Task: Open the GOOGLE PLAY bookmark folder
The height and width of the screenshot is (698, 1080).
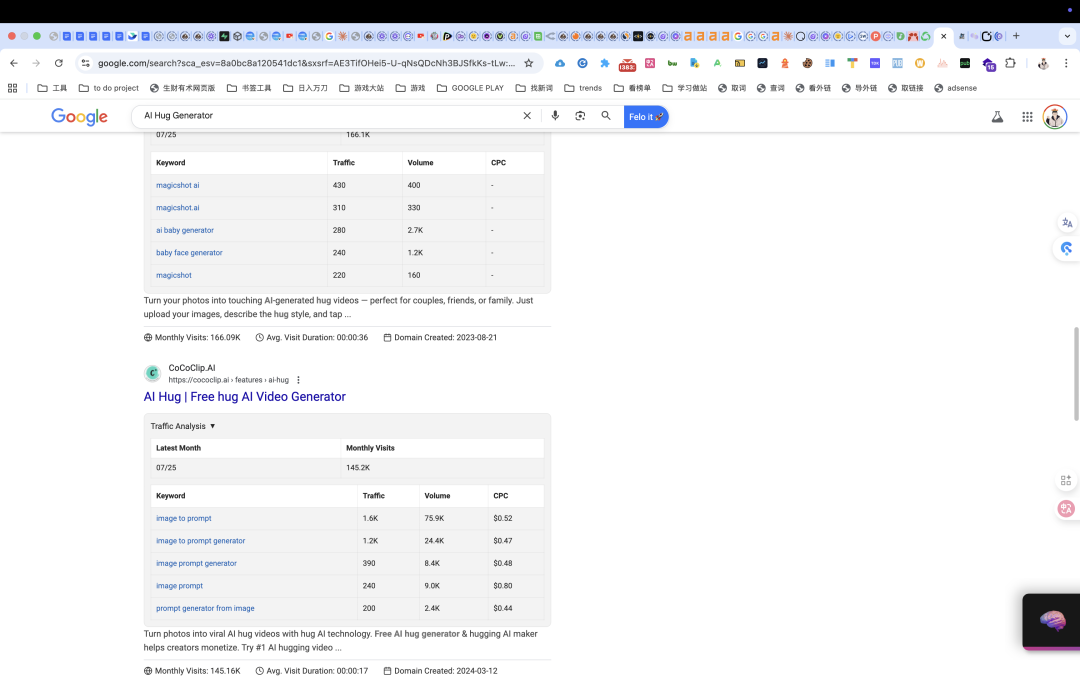Action: point(470,88)
